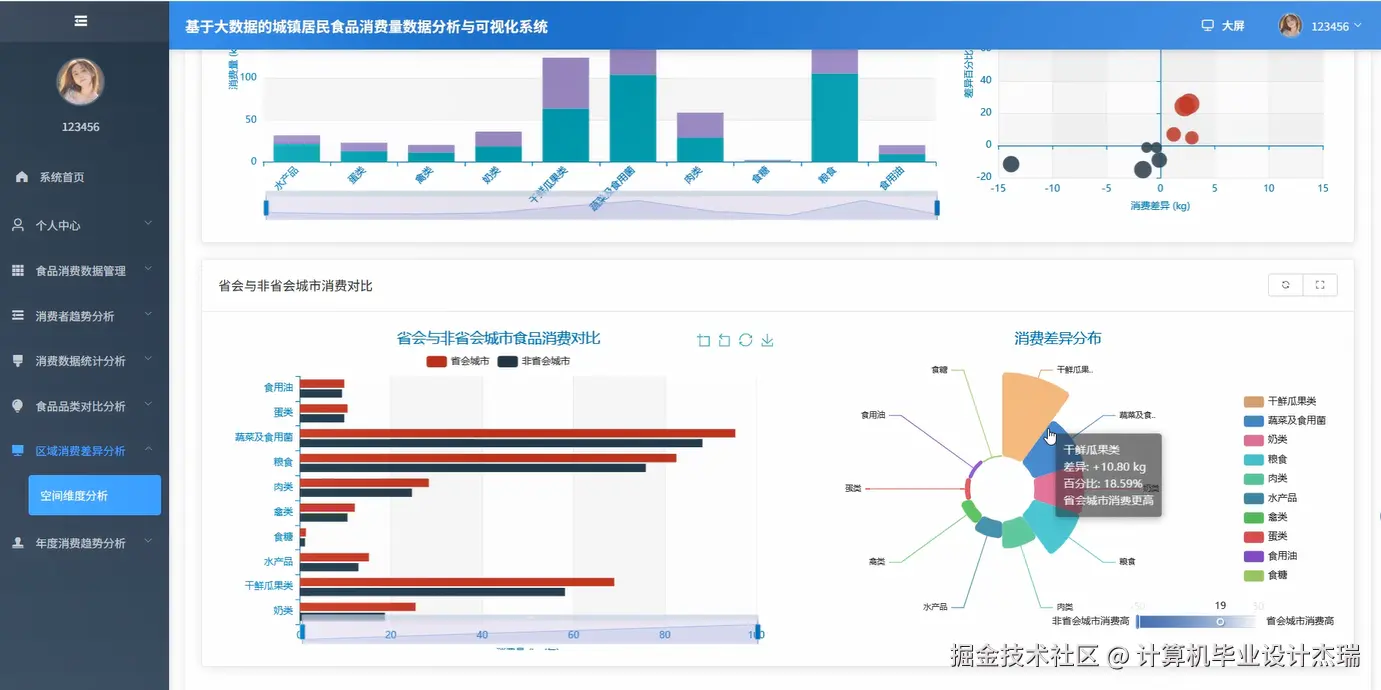Toggle 蔬菜及食用菌 in pie legend
The height and width of the screenshot is (690, 1381).
point(1284,420)
